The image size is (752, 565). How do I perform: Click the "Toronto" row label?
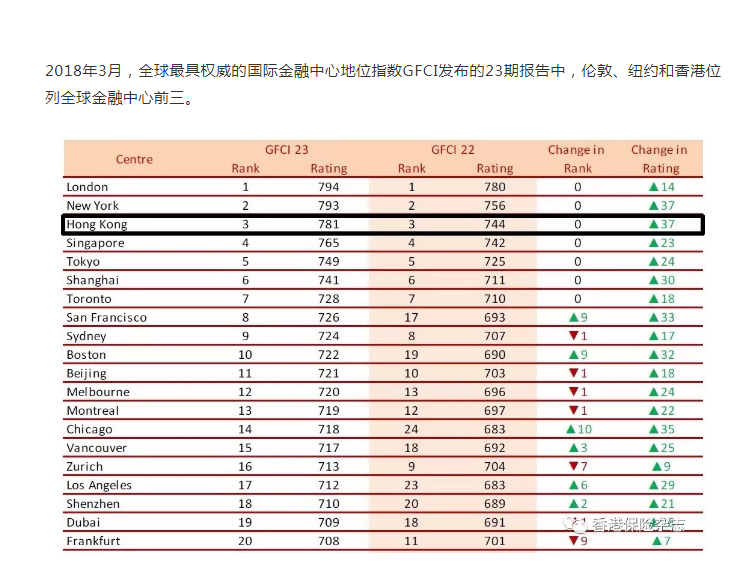click(89, 299)
